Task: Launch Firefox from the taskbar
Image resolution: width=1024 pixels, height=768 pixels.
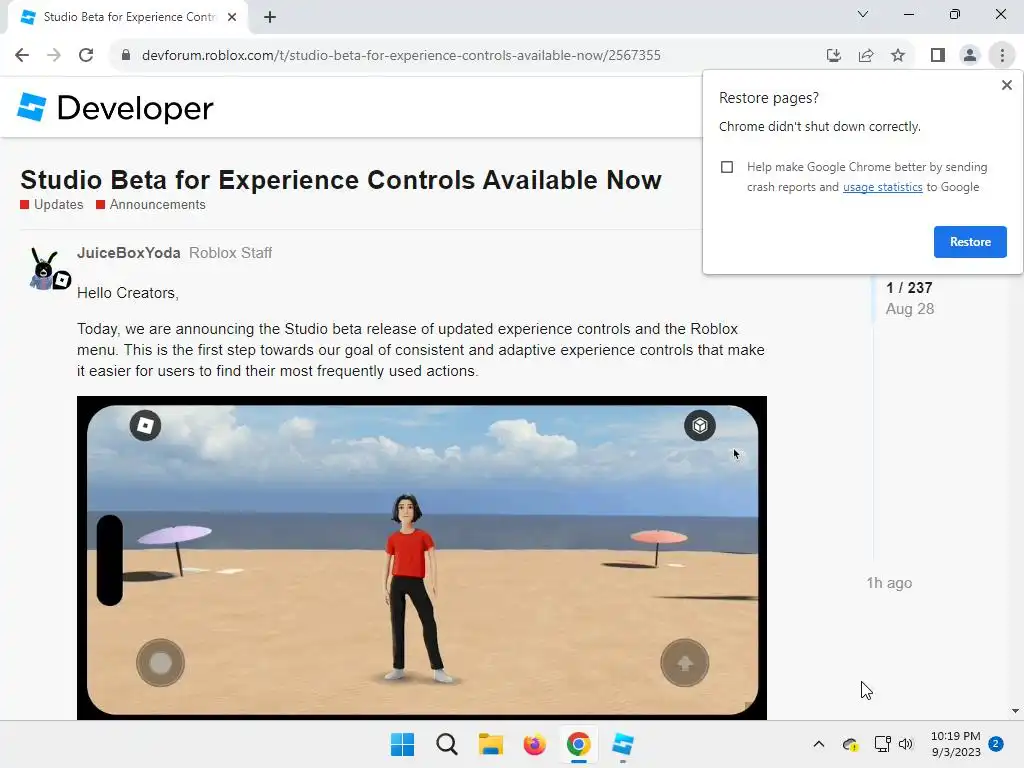Action: tap(534, 744)
